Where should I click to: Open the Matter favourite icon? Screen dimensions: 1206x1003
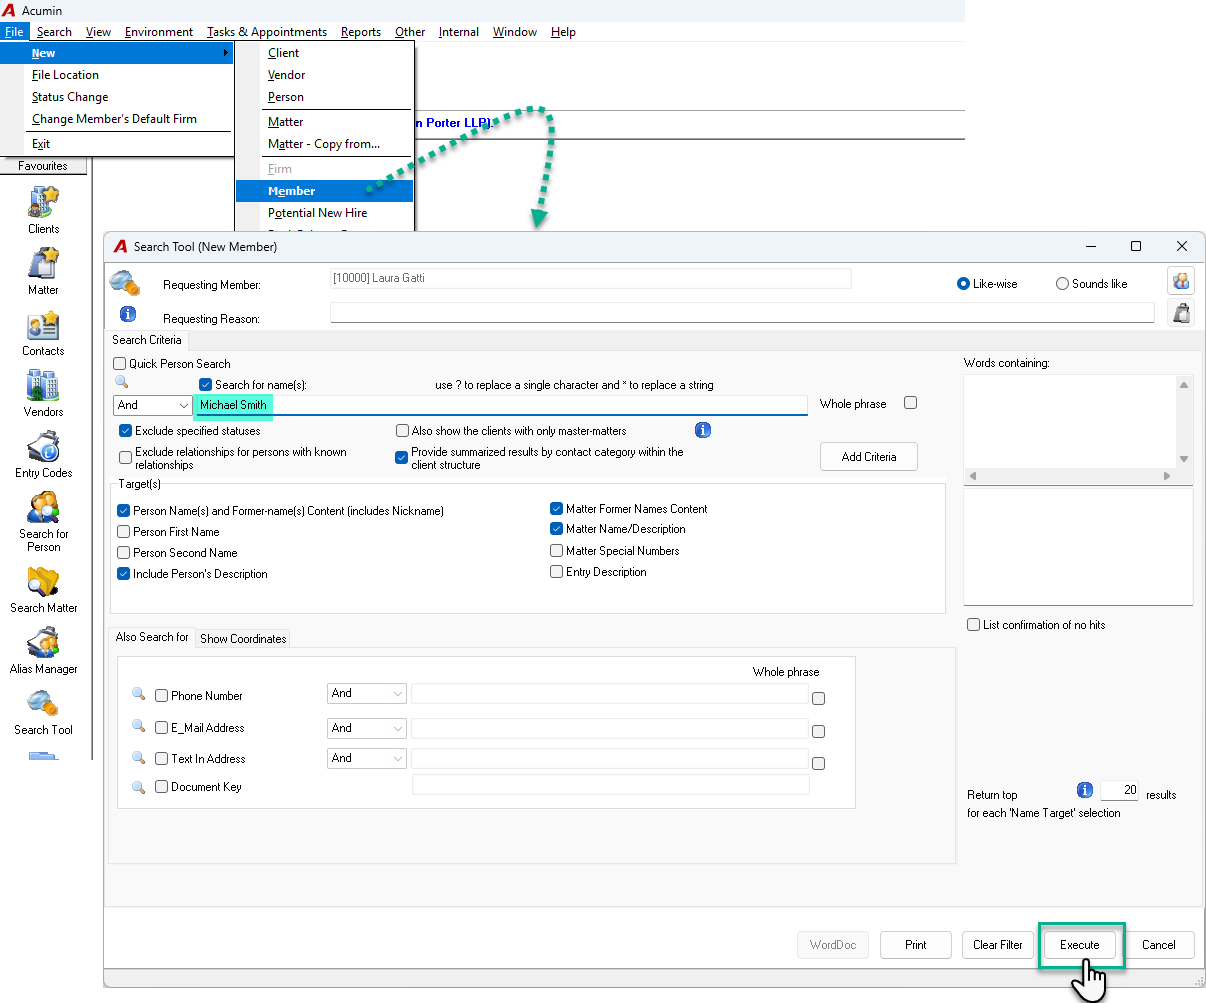click(44, 264)
